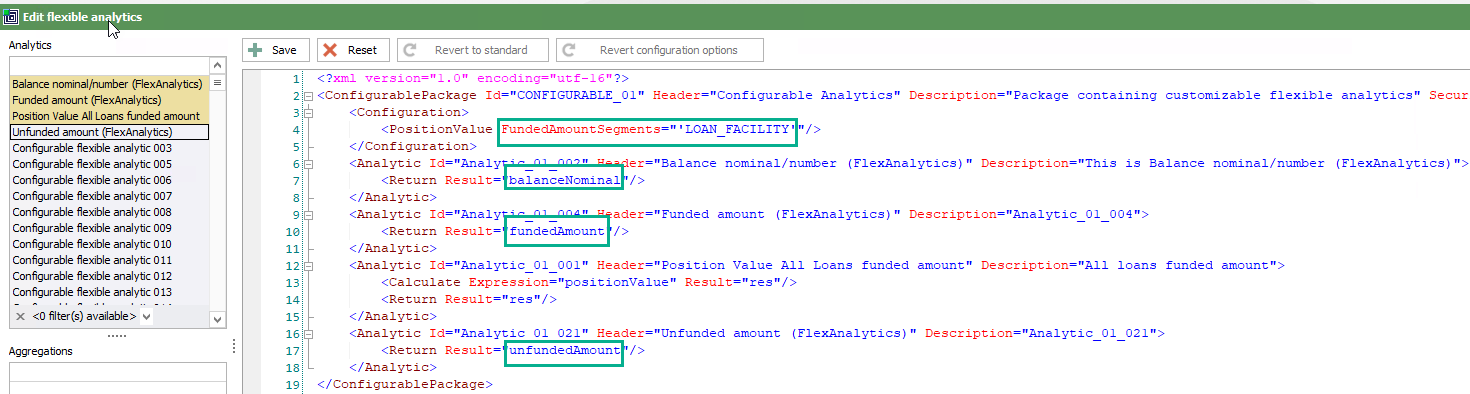
Task: Clear filters with the X icon
Action: click(20, 316)
